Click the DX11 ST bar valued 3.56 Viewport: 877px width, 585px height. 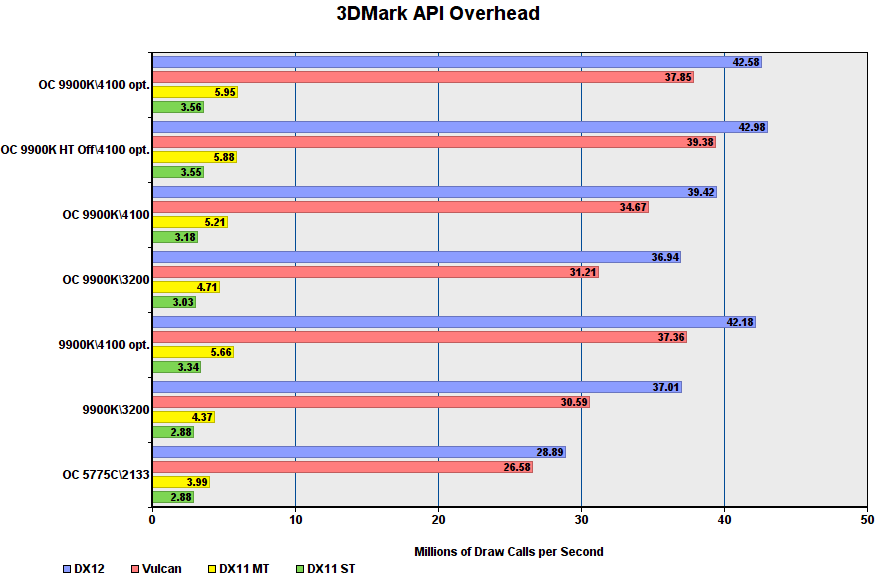[x=178, y=107]
